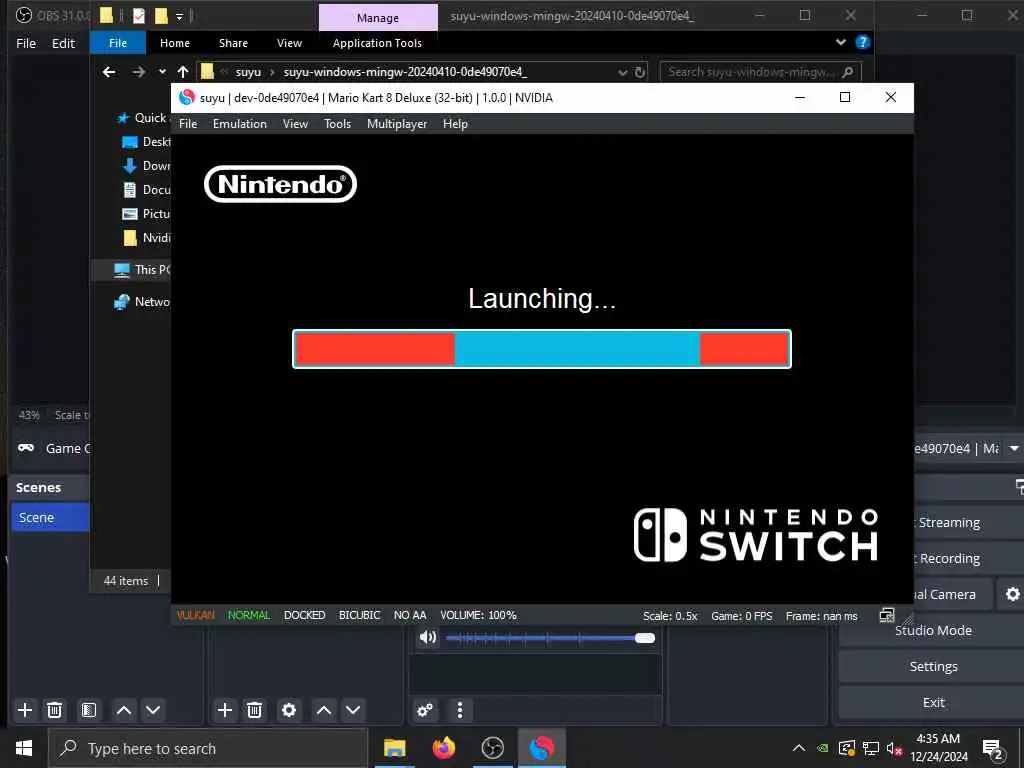Image resolution: width=1024 pixels, height=768 pixels.
Task: Click VOLUME: 100% in suyu status bar
Action: 478,615
